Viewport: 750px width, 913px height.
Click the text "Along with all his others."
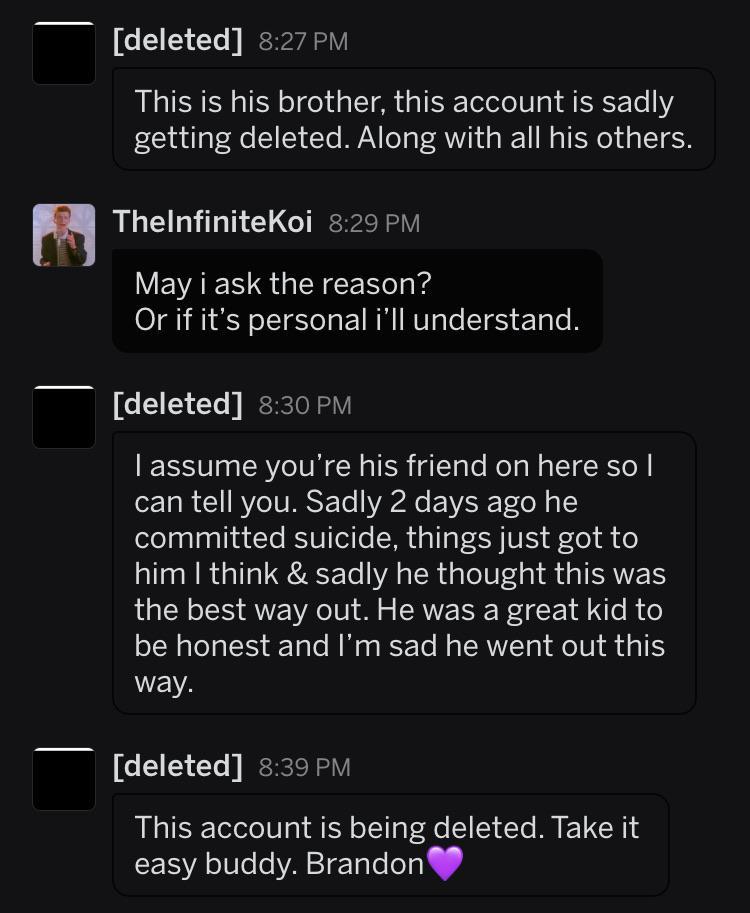pyautogui.click(x=520, y=138)
